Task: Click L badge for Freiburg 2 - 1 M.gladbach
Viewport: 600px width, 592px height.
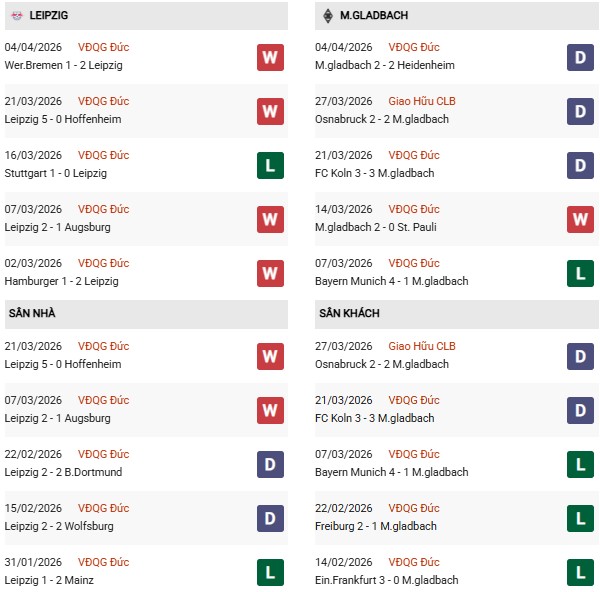Action: point(581,518)
